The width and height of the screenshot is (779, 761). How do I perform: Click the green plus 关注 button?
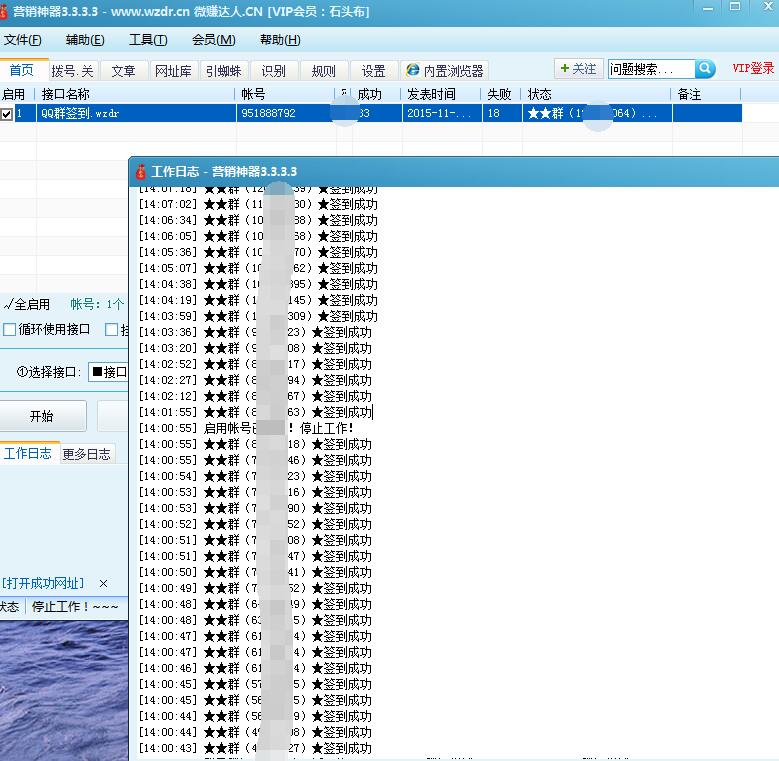578,69
